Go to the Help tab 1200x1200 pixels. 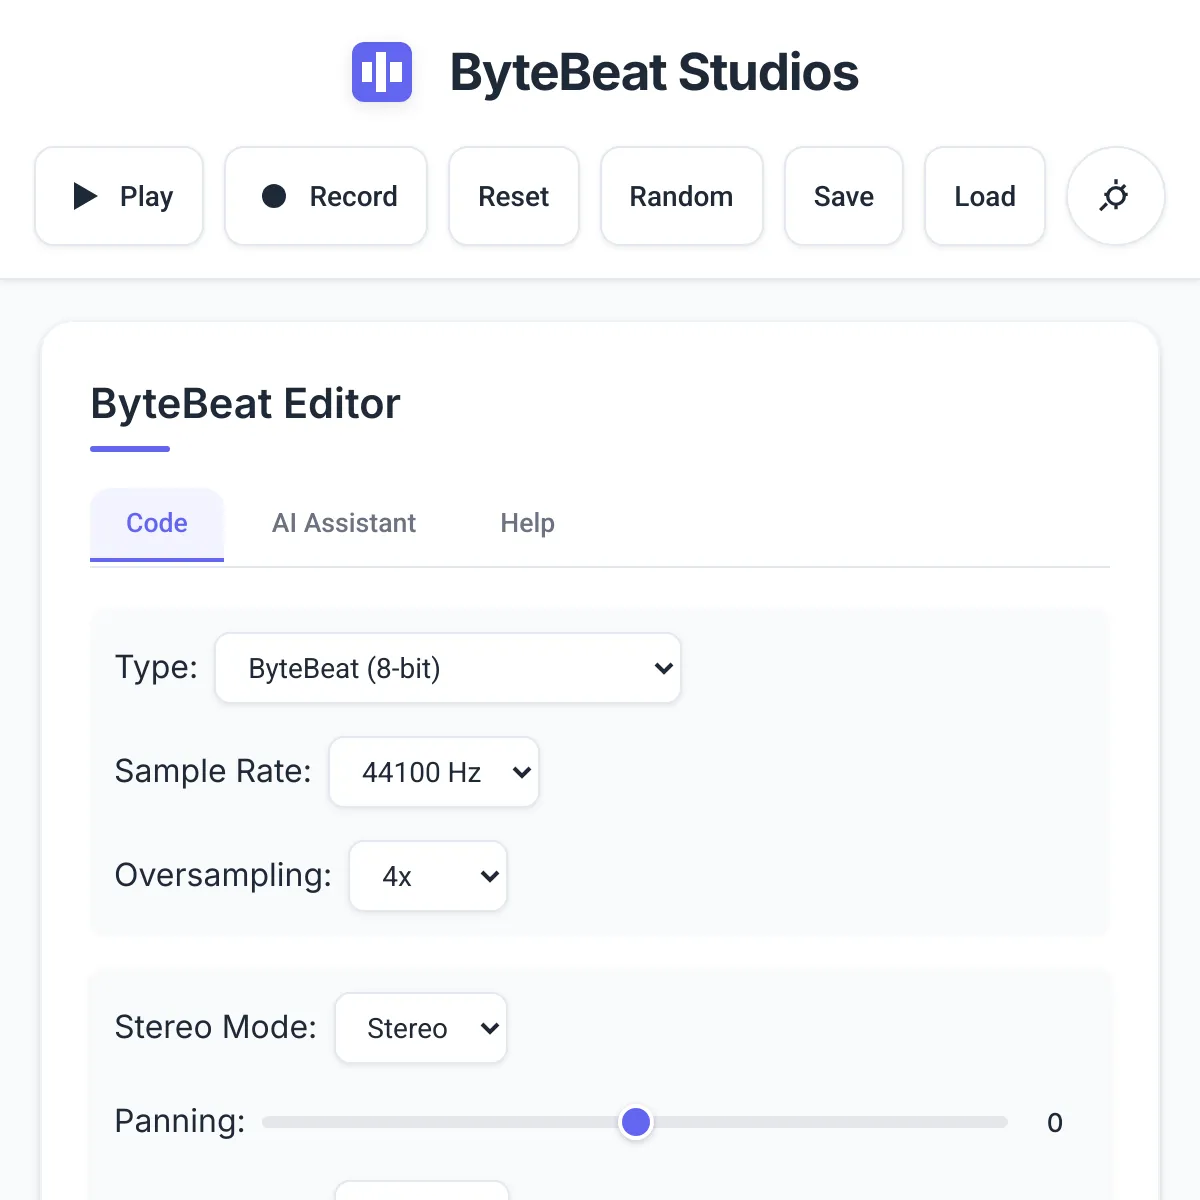point(528,523)
